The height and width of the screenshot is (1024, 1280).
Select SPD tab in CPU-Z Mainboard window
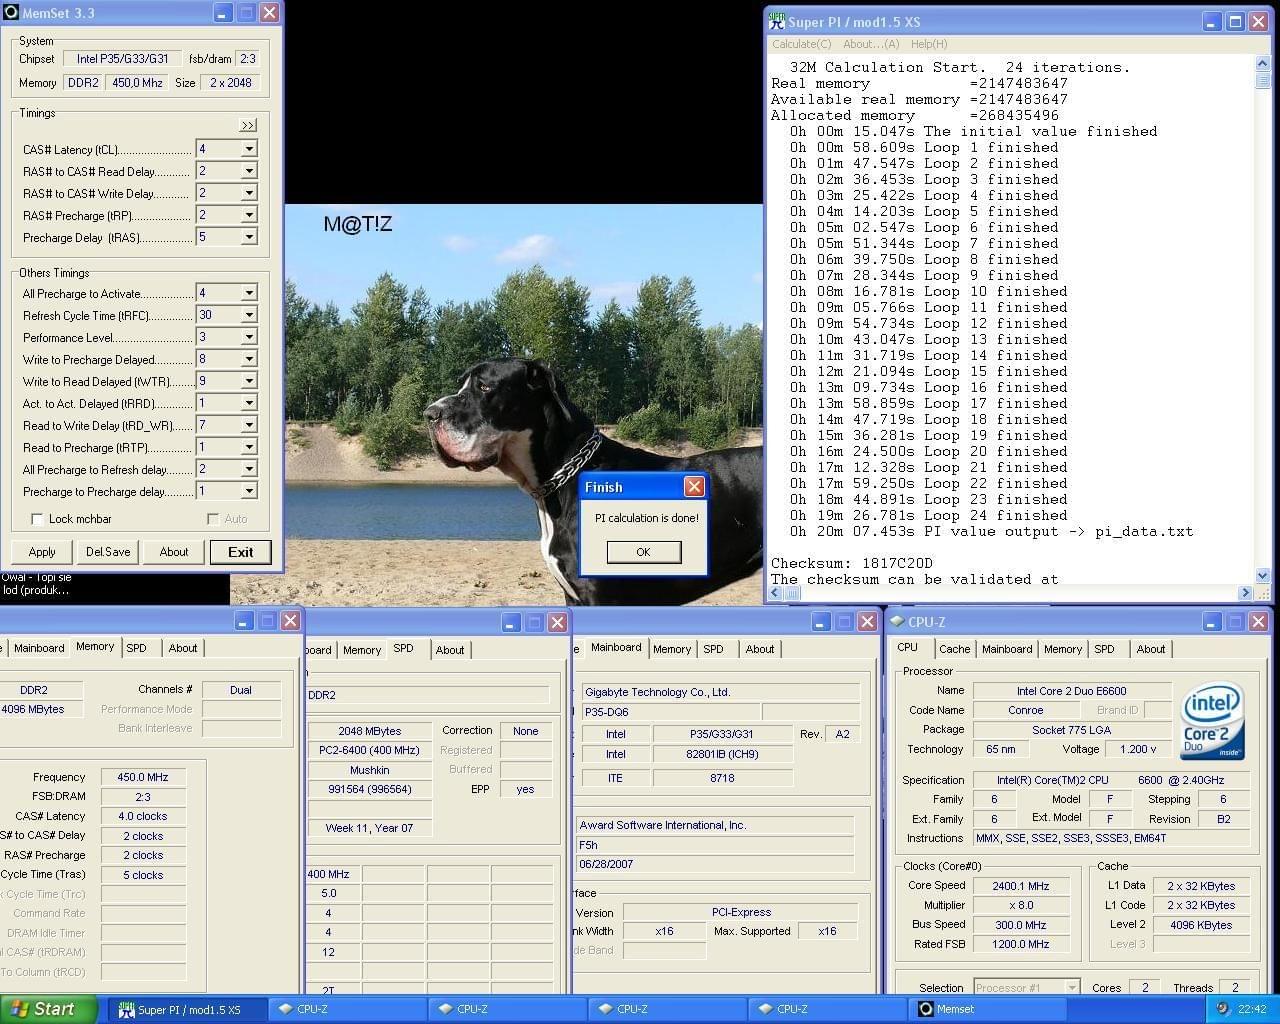[x=713, y=649]
